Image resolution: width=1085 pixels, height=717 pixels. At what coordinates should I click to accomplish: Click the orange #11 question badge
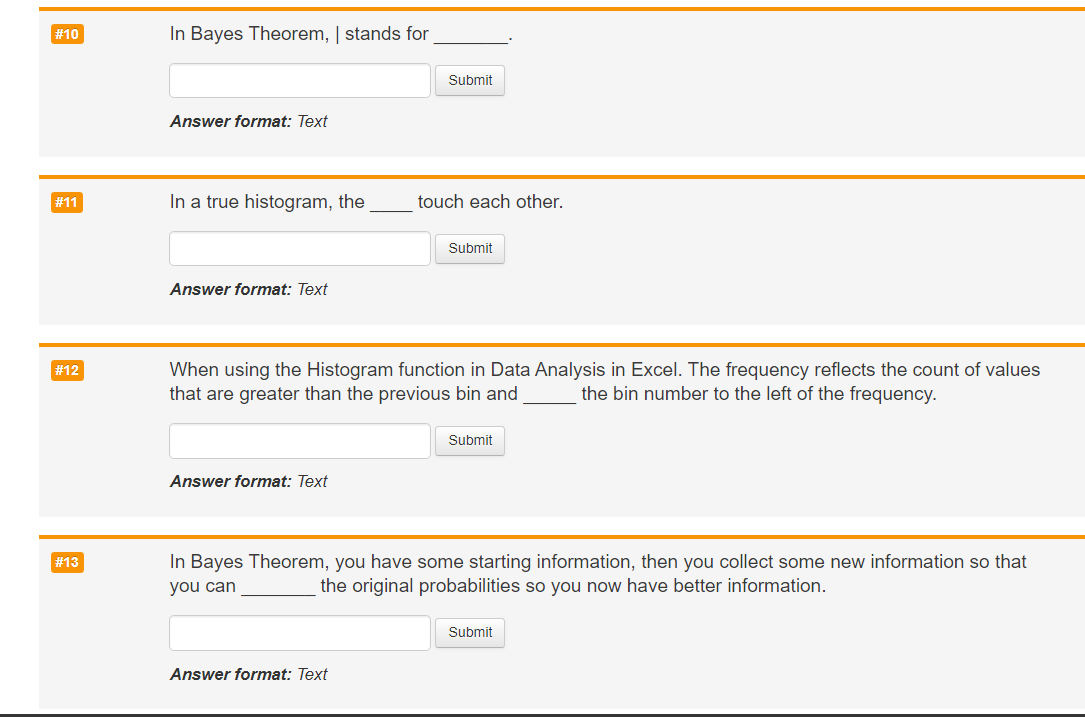(66, 202)
